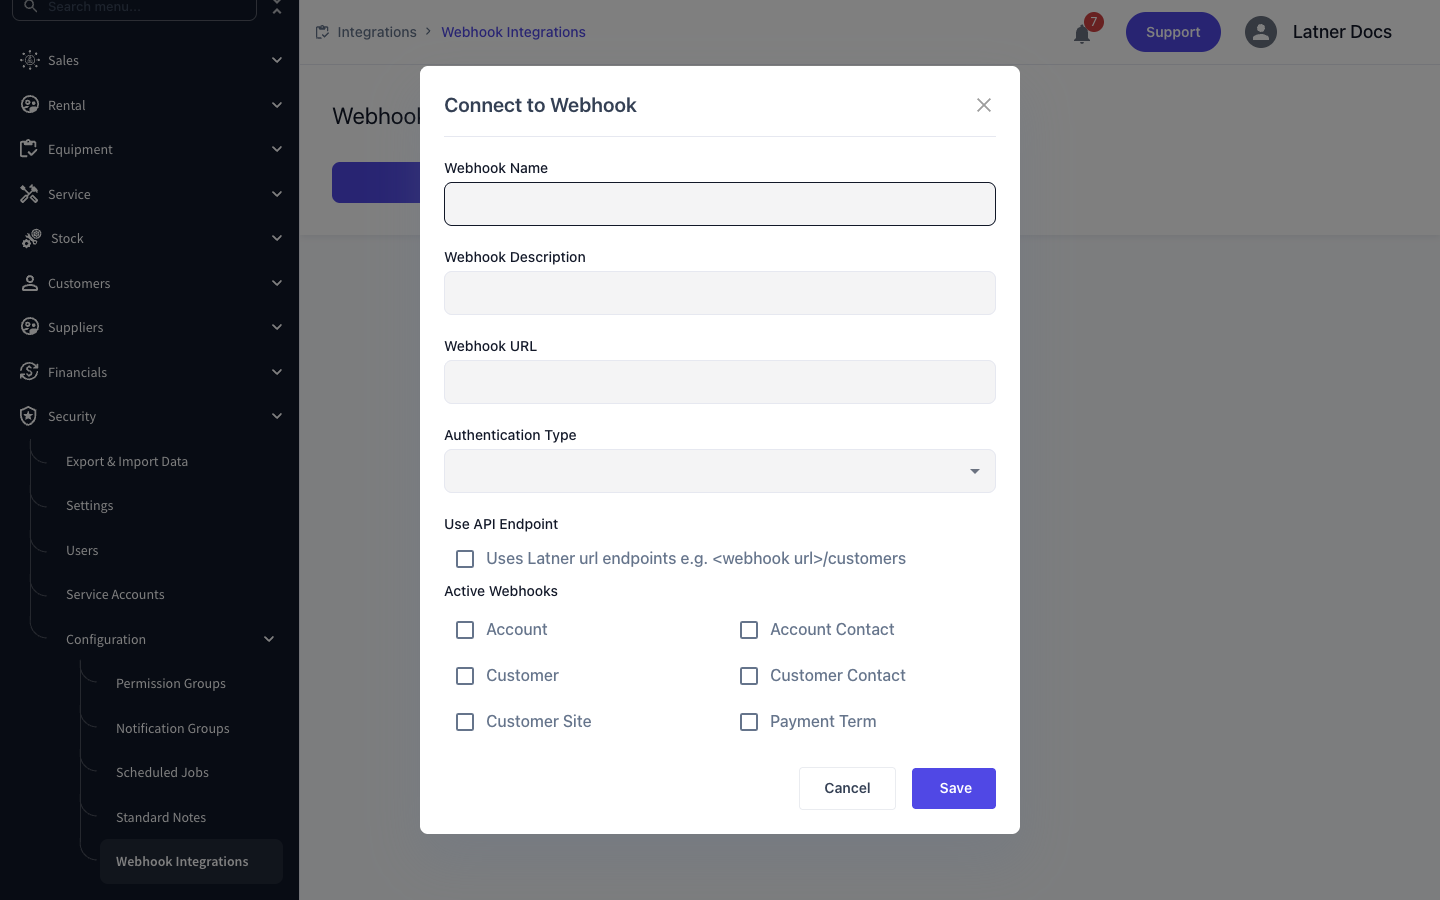Check the Account Contact checkbox

coord(749,630)
